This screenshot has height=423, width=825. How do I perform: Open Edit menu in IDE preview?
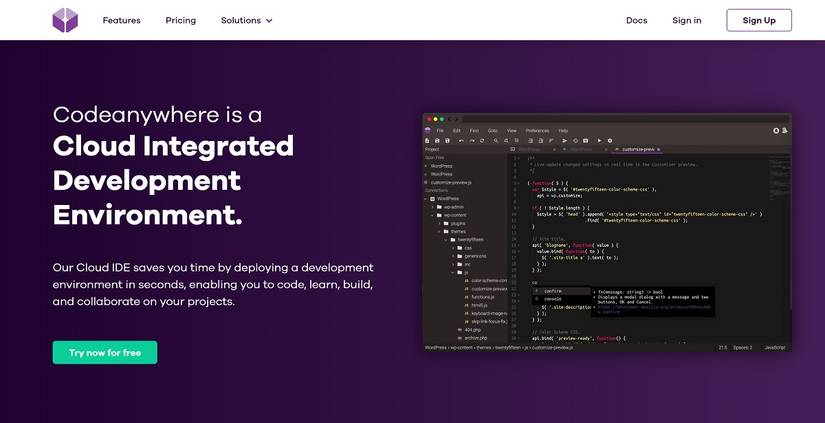tap(457, 130)
